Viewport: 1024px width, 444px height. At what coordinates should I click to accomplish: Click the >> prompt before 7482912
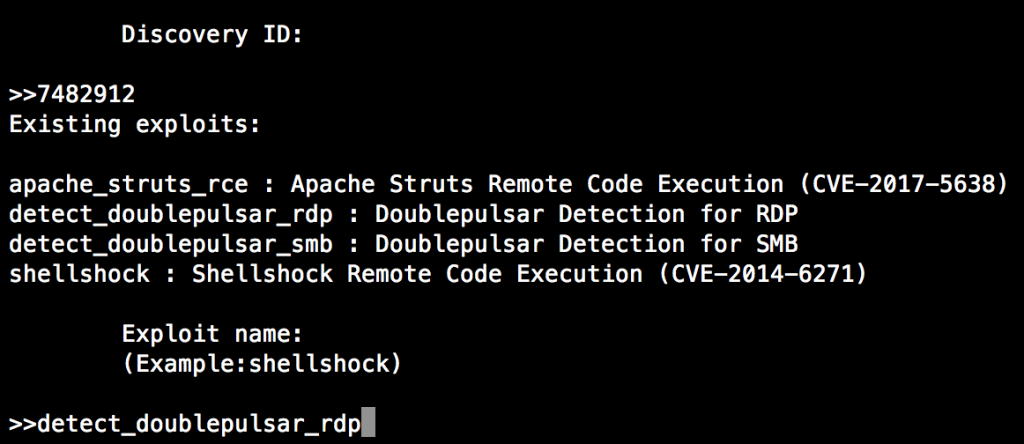(x=24, y=95)
